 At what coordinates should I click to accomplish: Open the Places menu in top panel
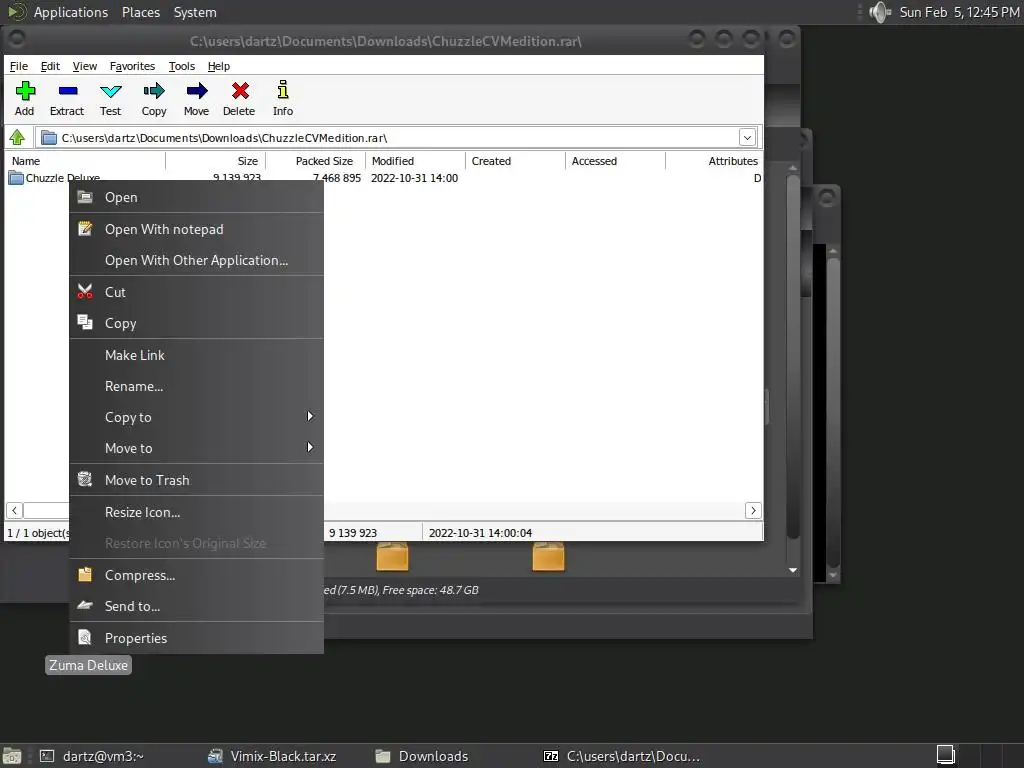tap(140, 12)
